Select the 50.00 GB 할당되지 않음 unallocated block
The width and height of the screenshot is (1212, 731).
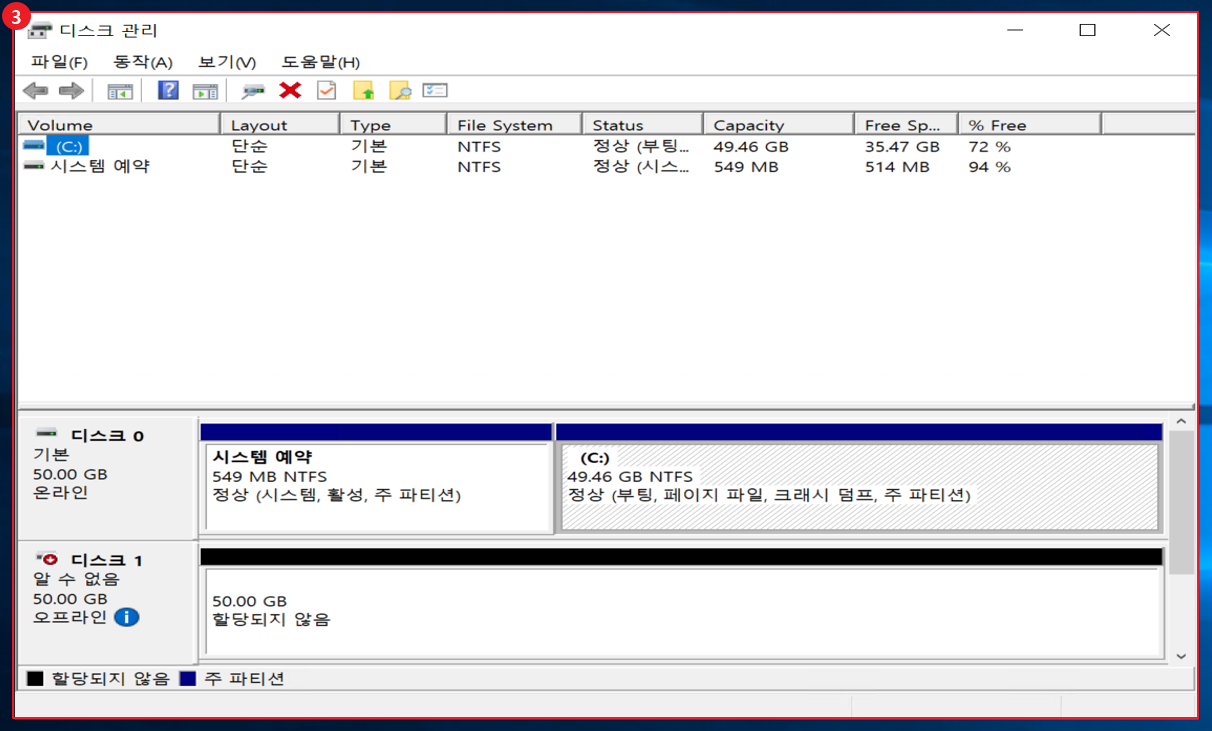(x=682, y=603)
